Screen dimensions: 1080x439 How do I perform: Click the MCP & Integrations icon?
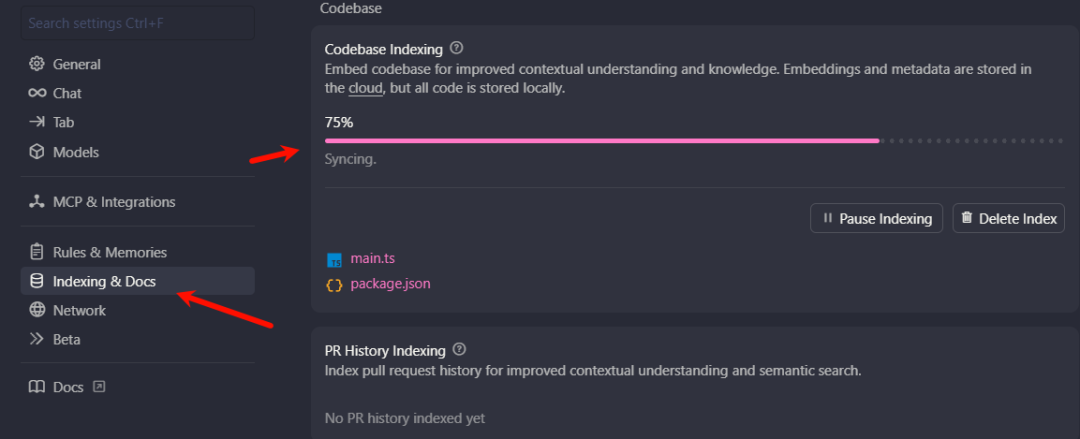37,202
